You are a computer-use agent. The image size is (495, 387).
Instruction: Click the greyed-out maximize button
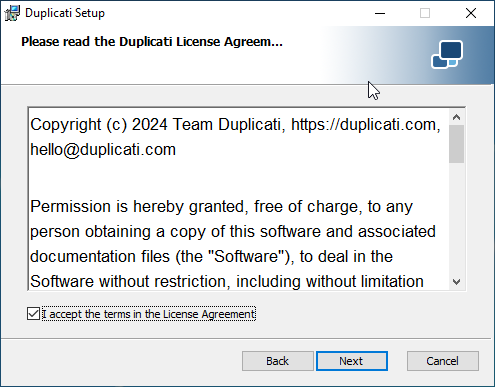coord(425,13)
